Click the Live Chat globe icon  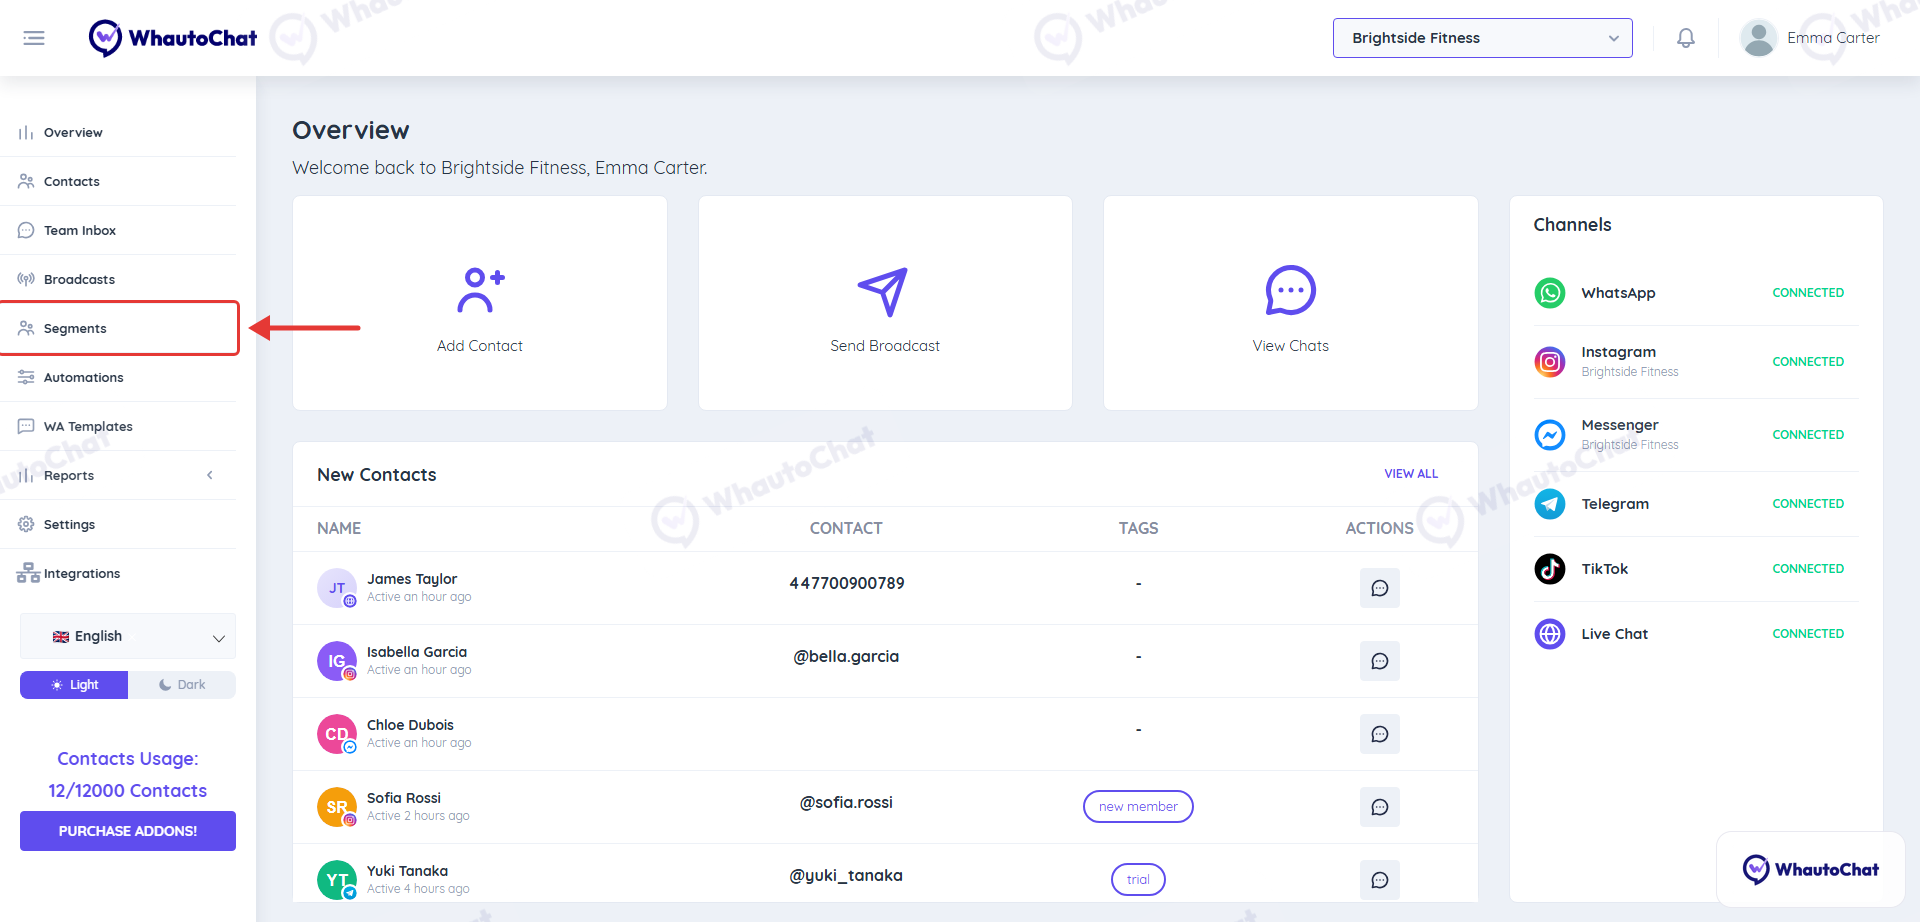1550,634
